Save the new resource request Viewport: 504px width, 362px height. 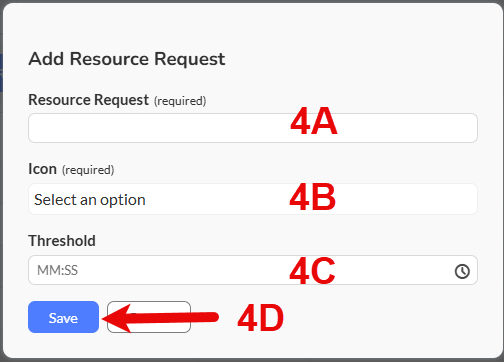click(x=63, y=317)
